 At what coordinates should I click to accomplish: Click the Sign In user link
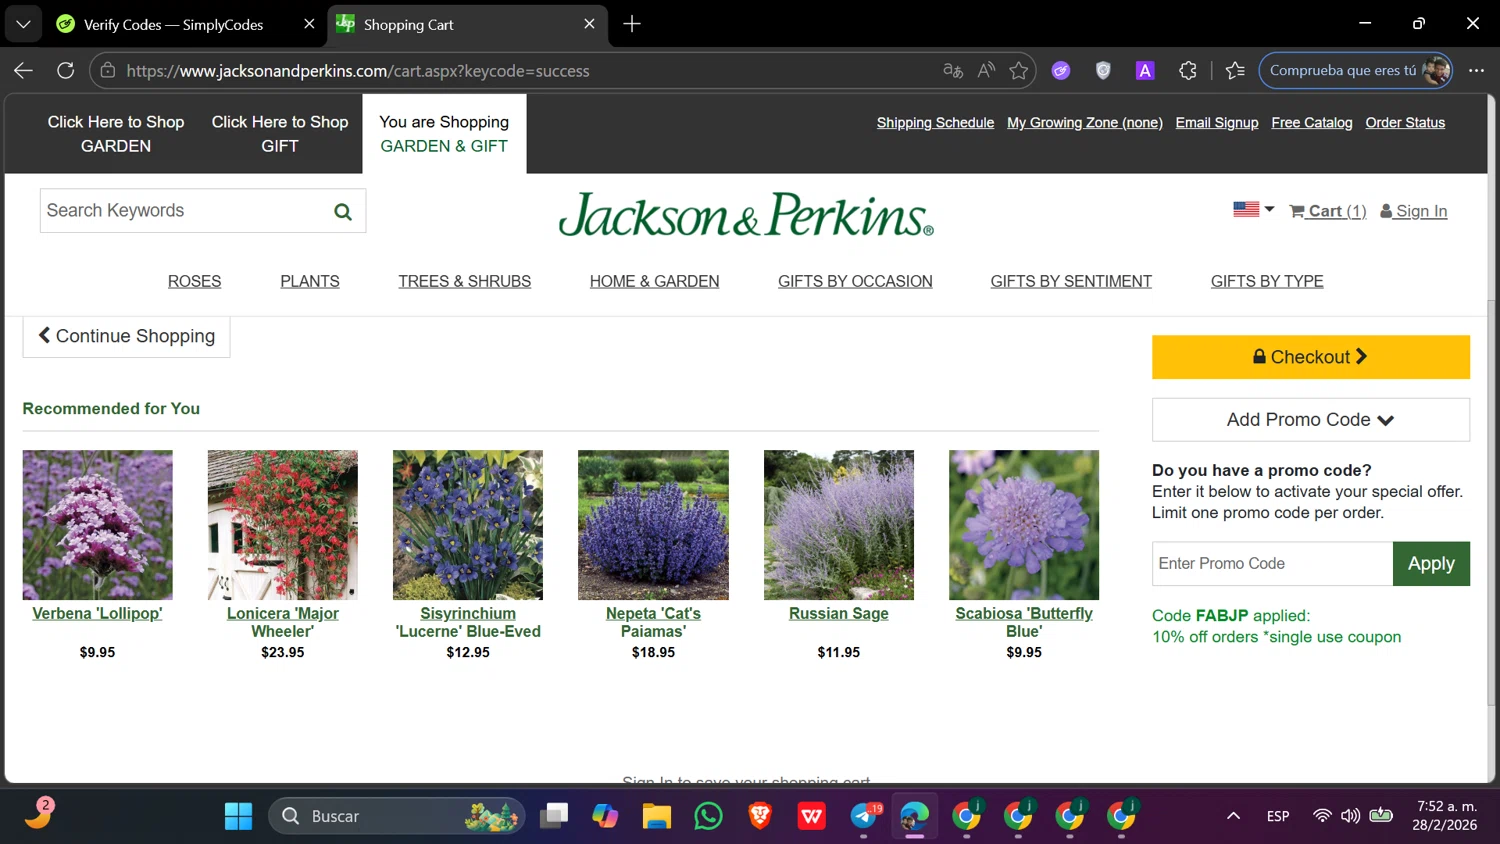coord(1414,211)
